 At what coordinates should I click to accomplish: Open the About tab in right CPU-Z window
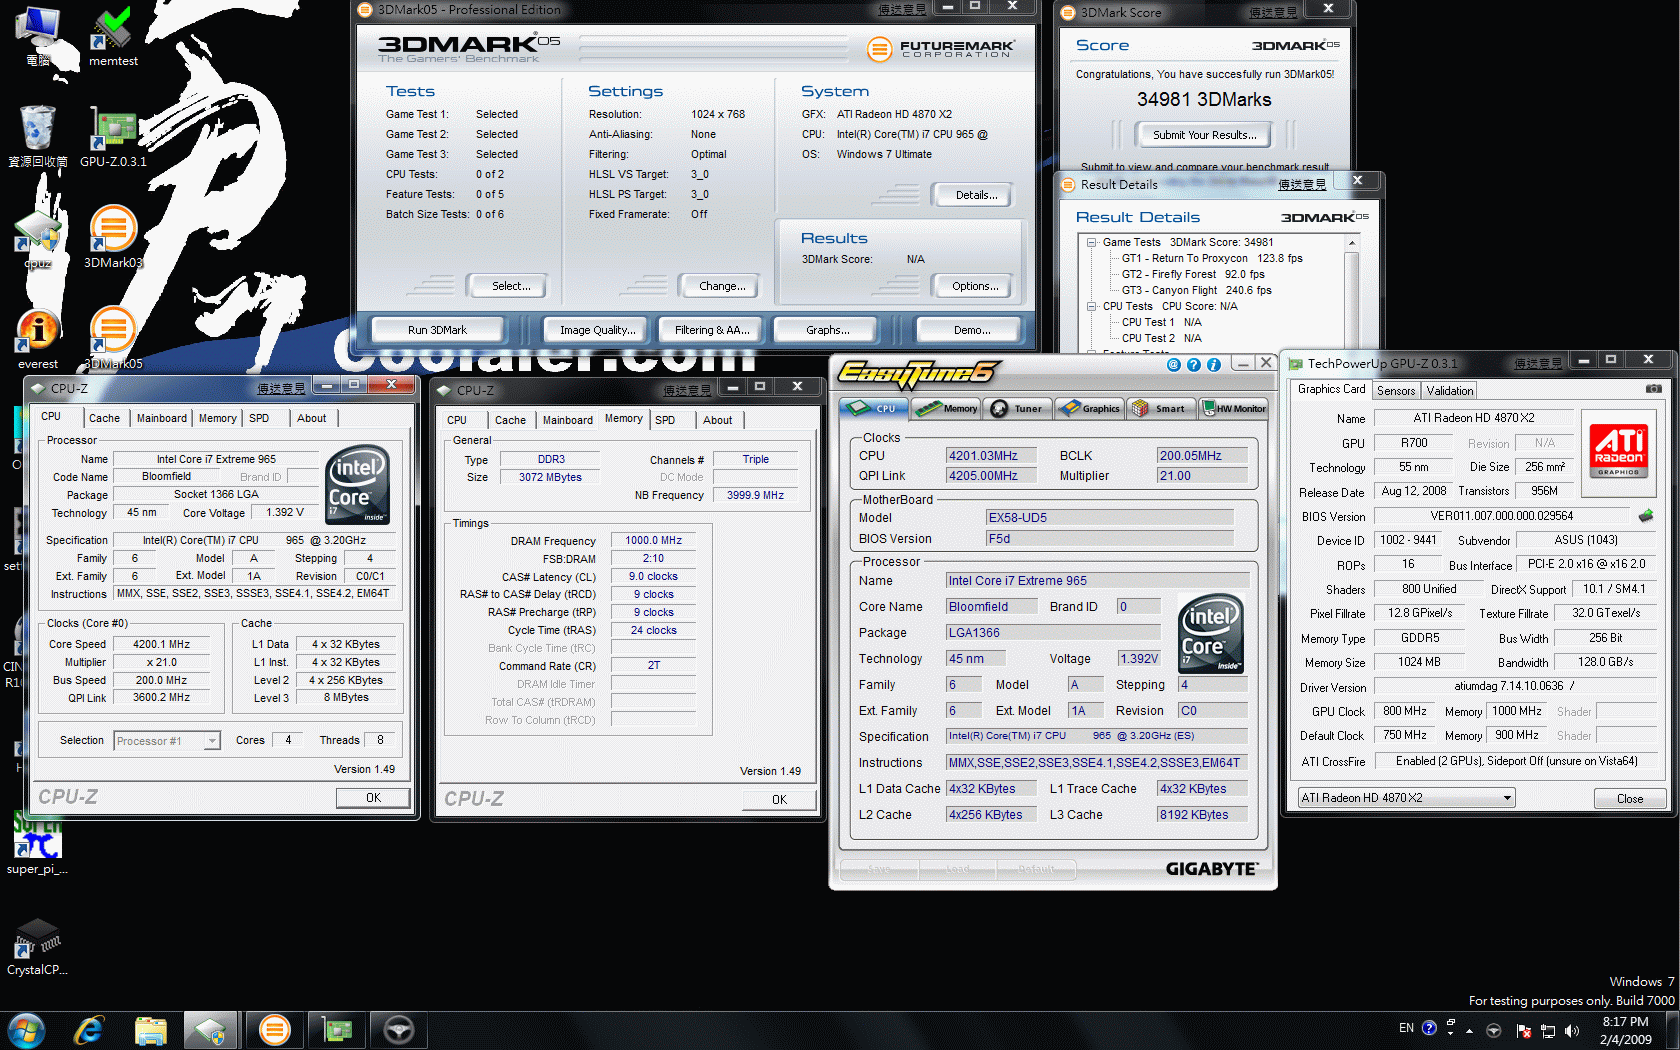717,420
